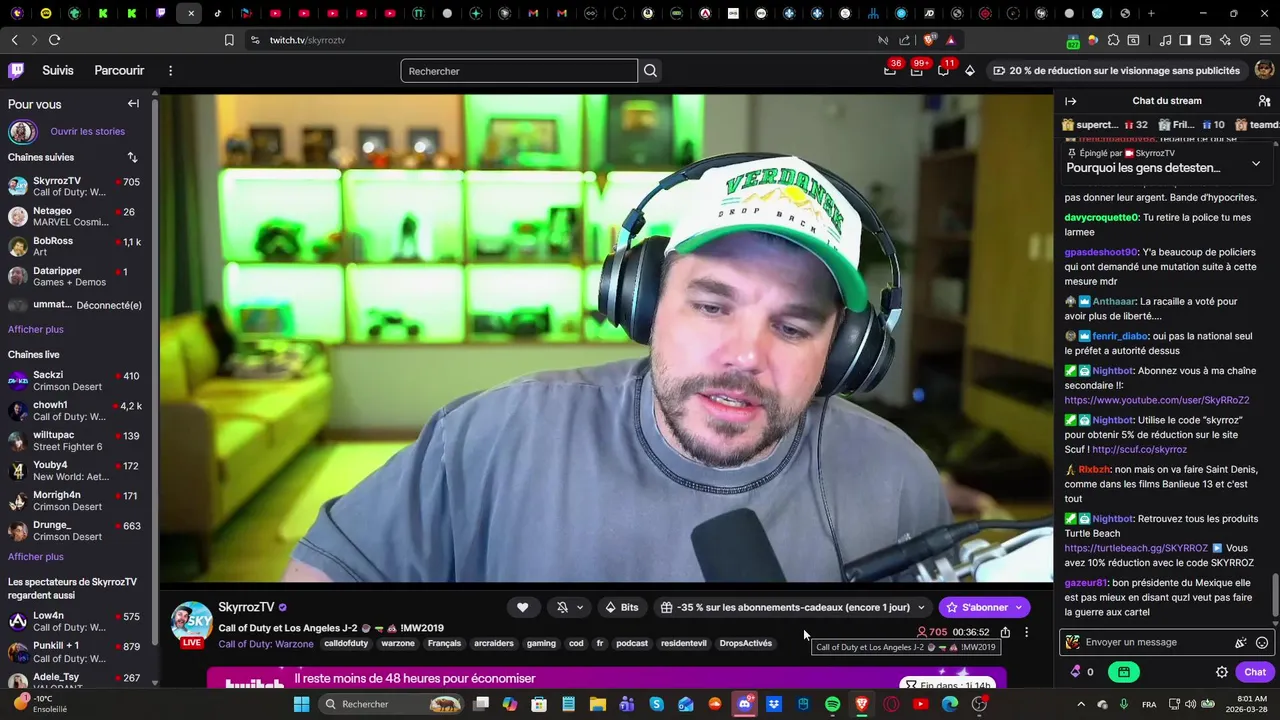1280x720 pixels.
Task: Expand live channels Afficher plus
Action: [36, 556]
